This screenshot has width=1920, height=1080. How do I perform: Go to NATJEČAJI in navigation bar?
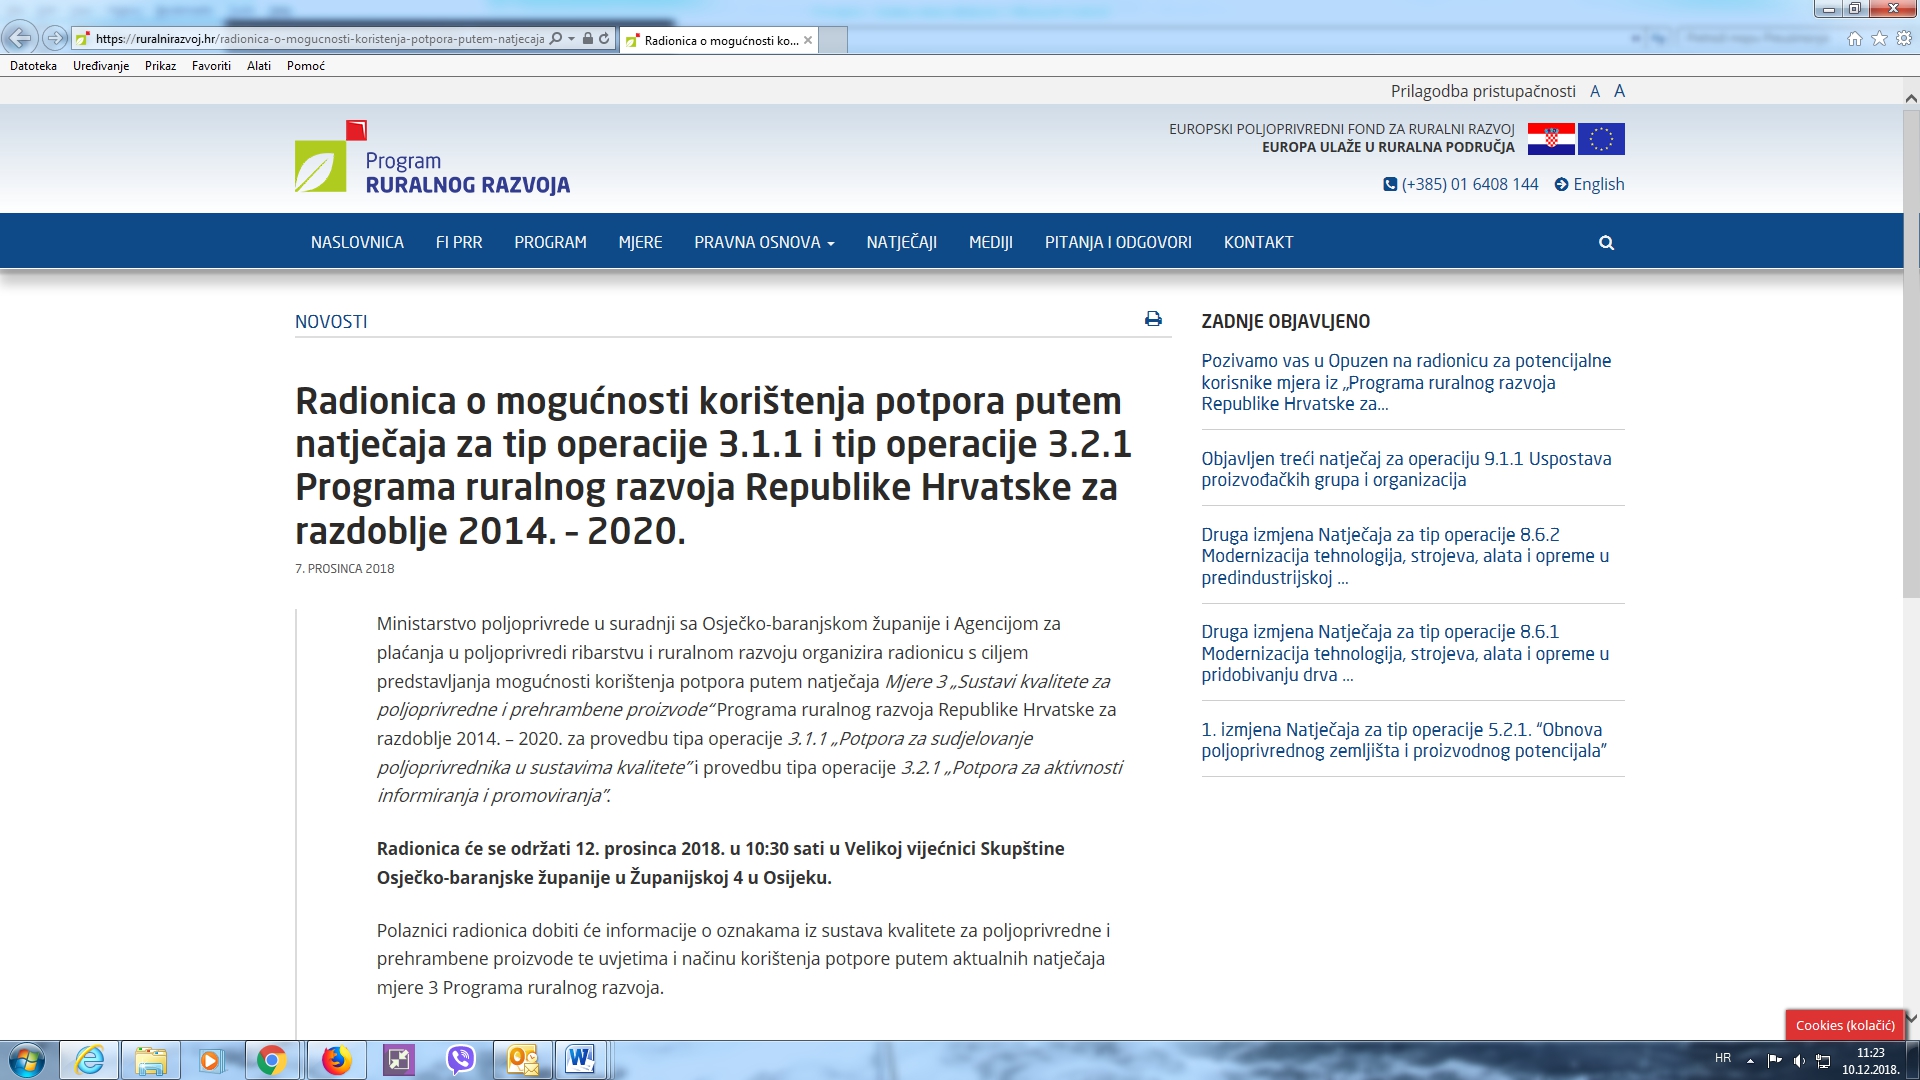[x=901, y=242]
